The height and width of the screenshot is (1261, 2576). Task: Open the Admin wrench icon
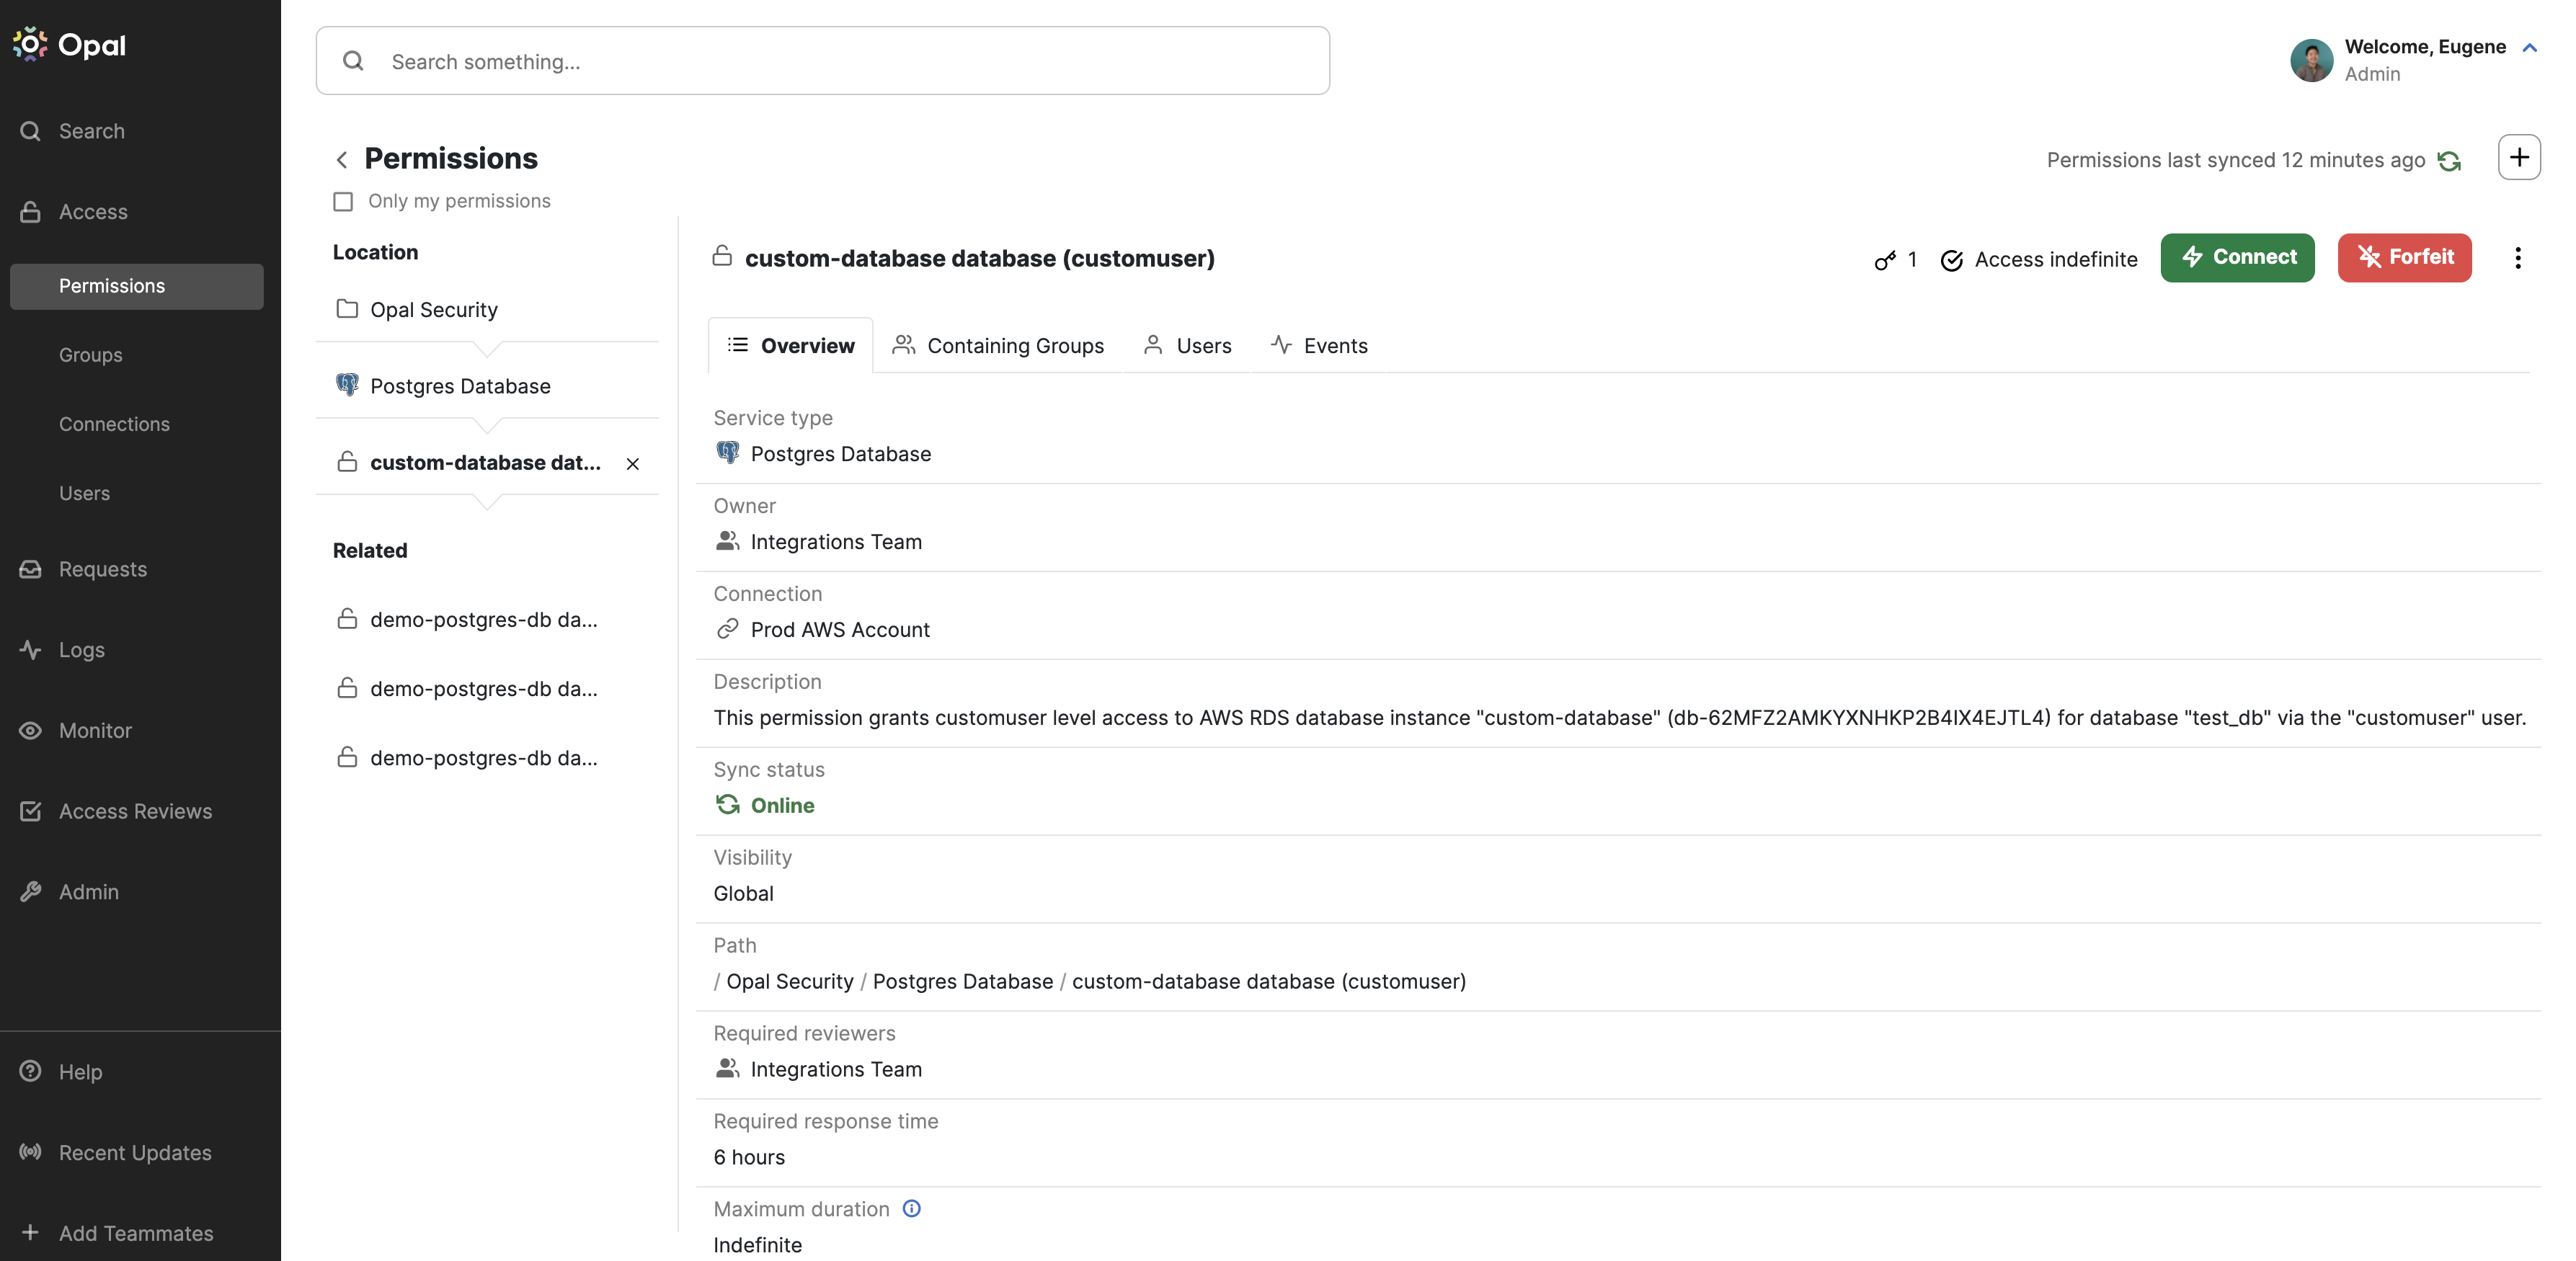[30, 892]
